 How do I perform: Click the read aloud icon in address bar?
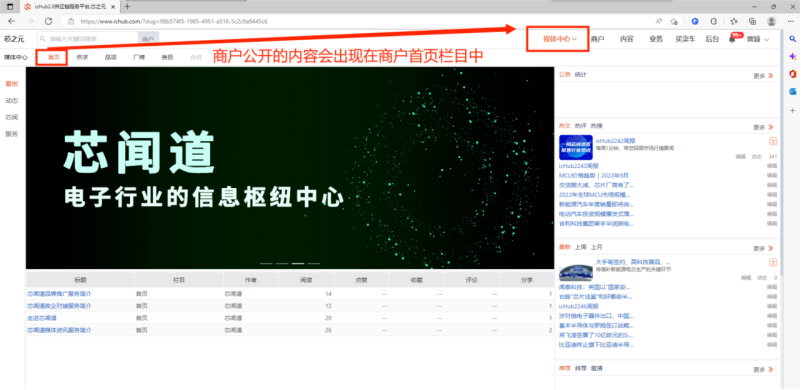[659, 21]
